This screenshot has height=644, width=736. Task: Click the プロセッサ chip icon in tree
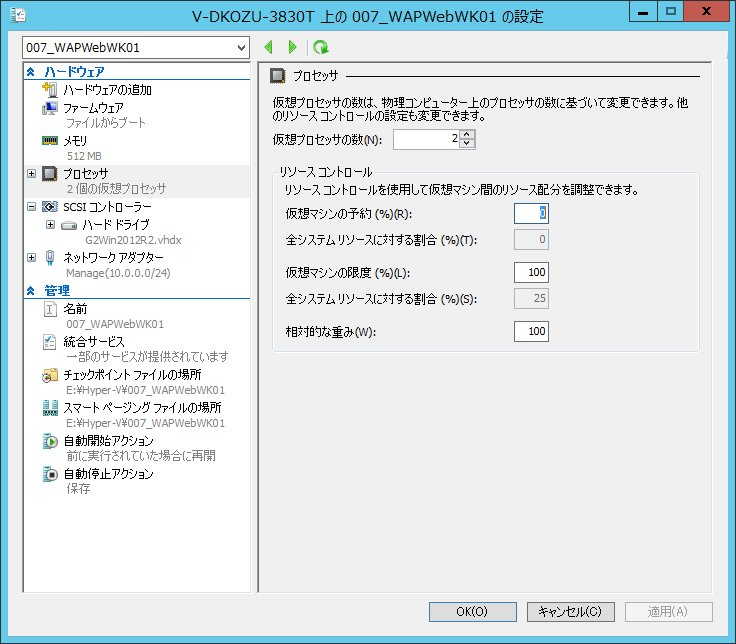click(x=50, y=174)
